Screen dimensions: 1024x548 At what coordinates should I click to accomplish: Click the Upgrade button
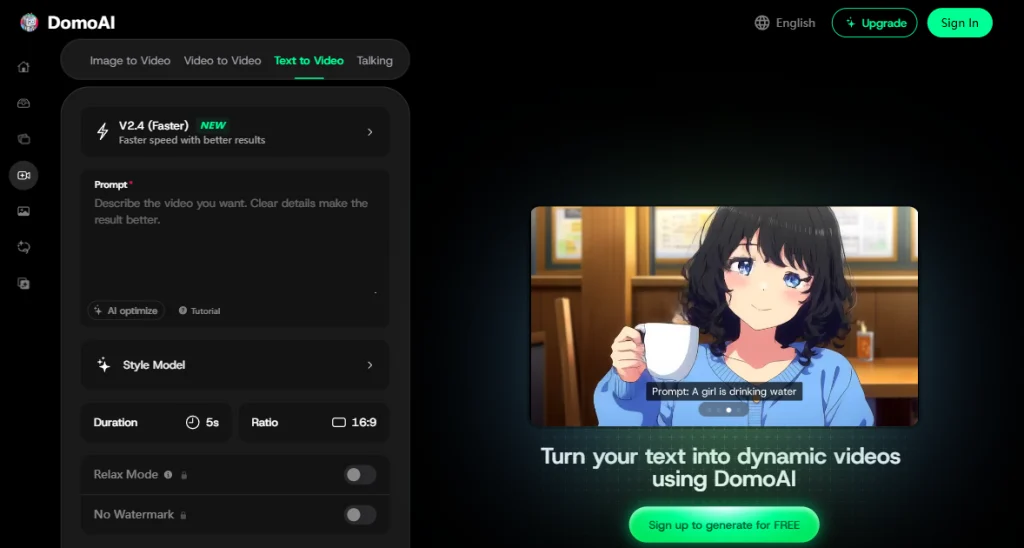pos(874,23)
